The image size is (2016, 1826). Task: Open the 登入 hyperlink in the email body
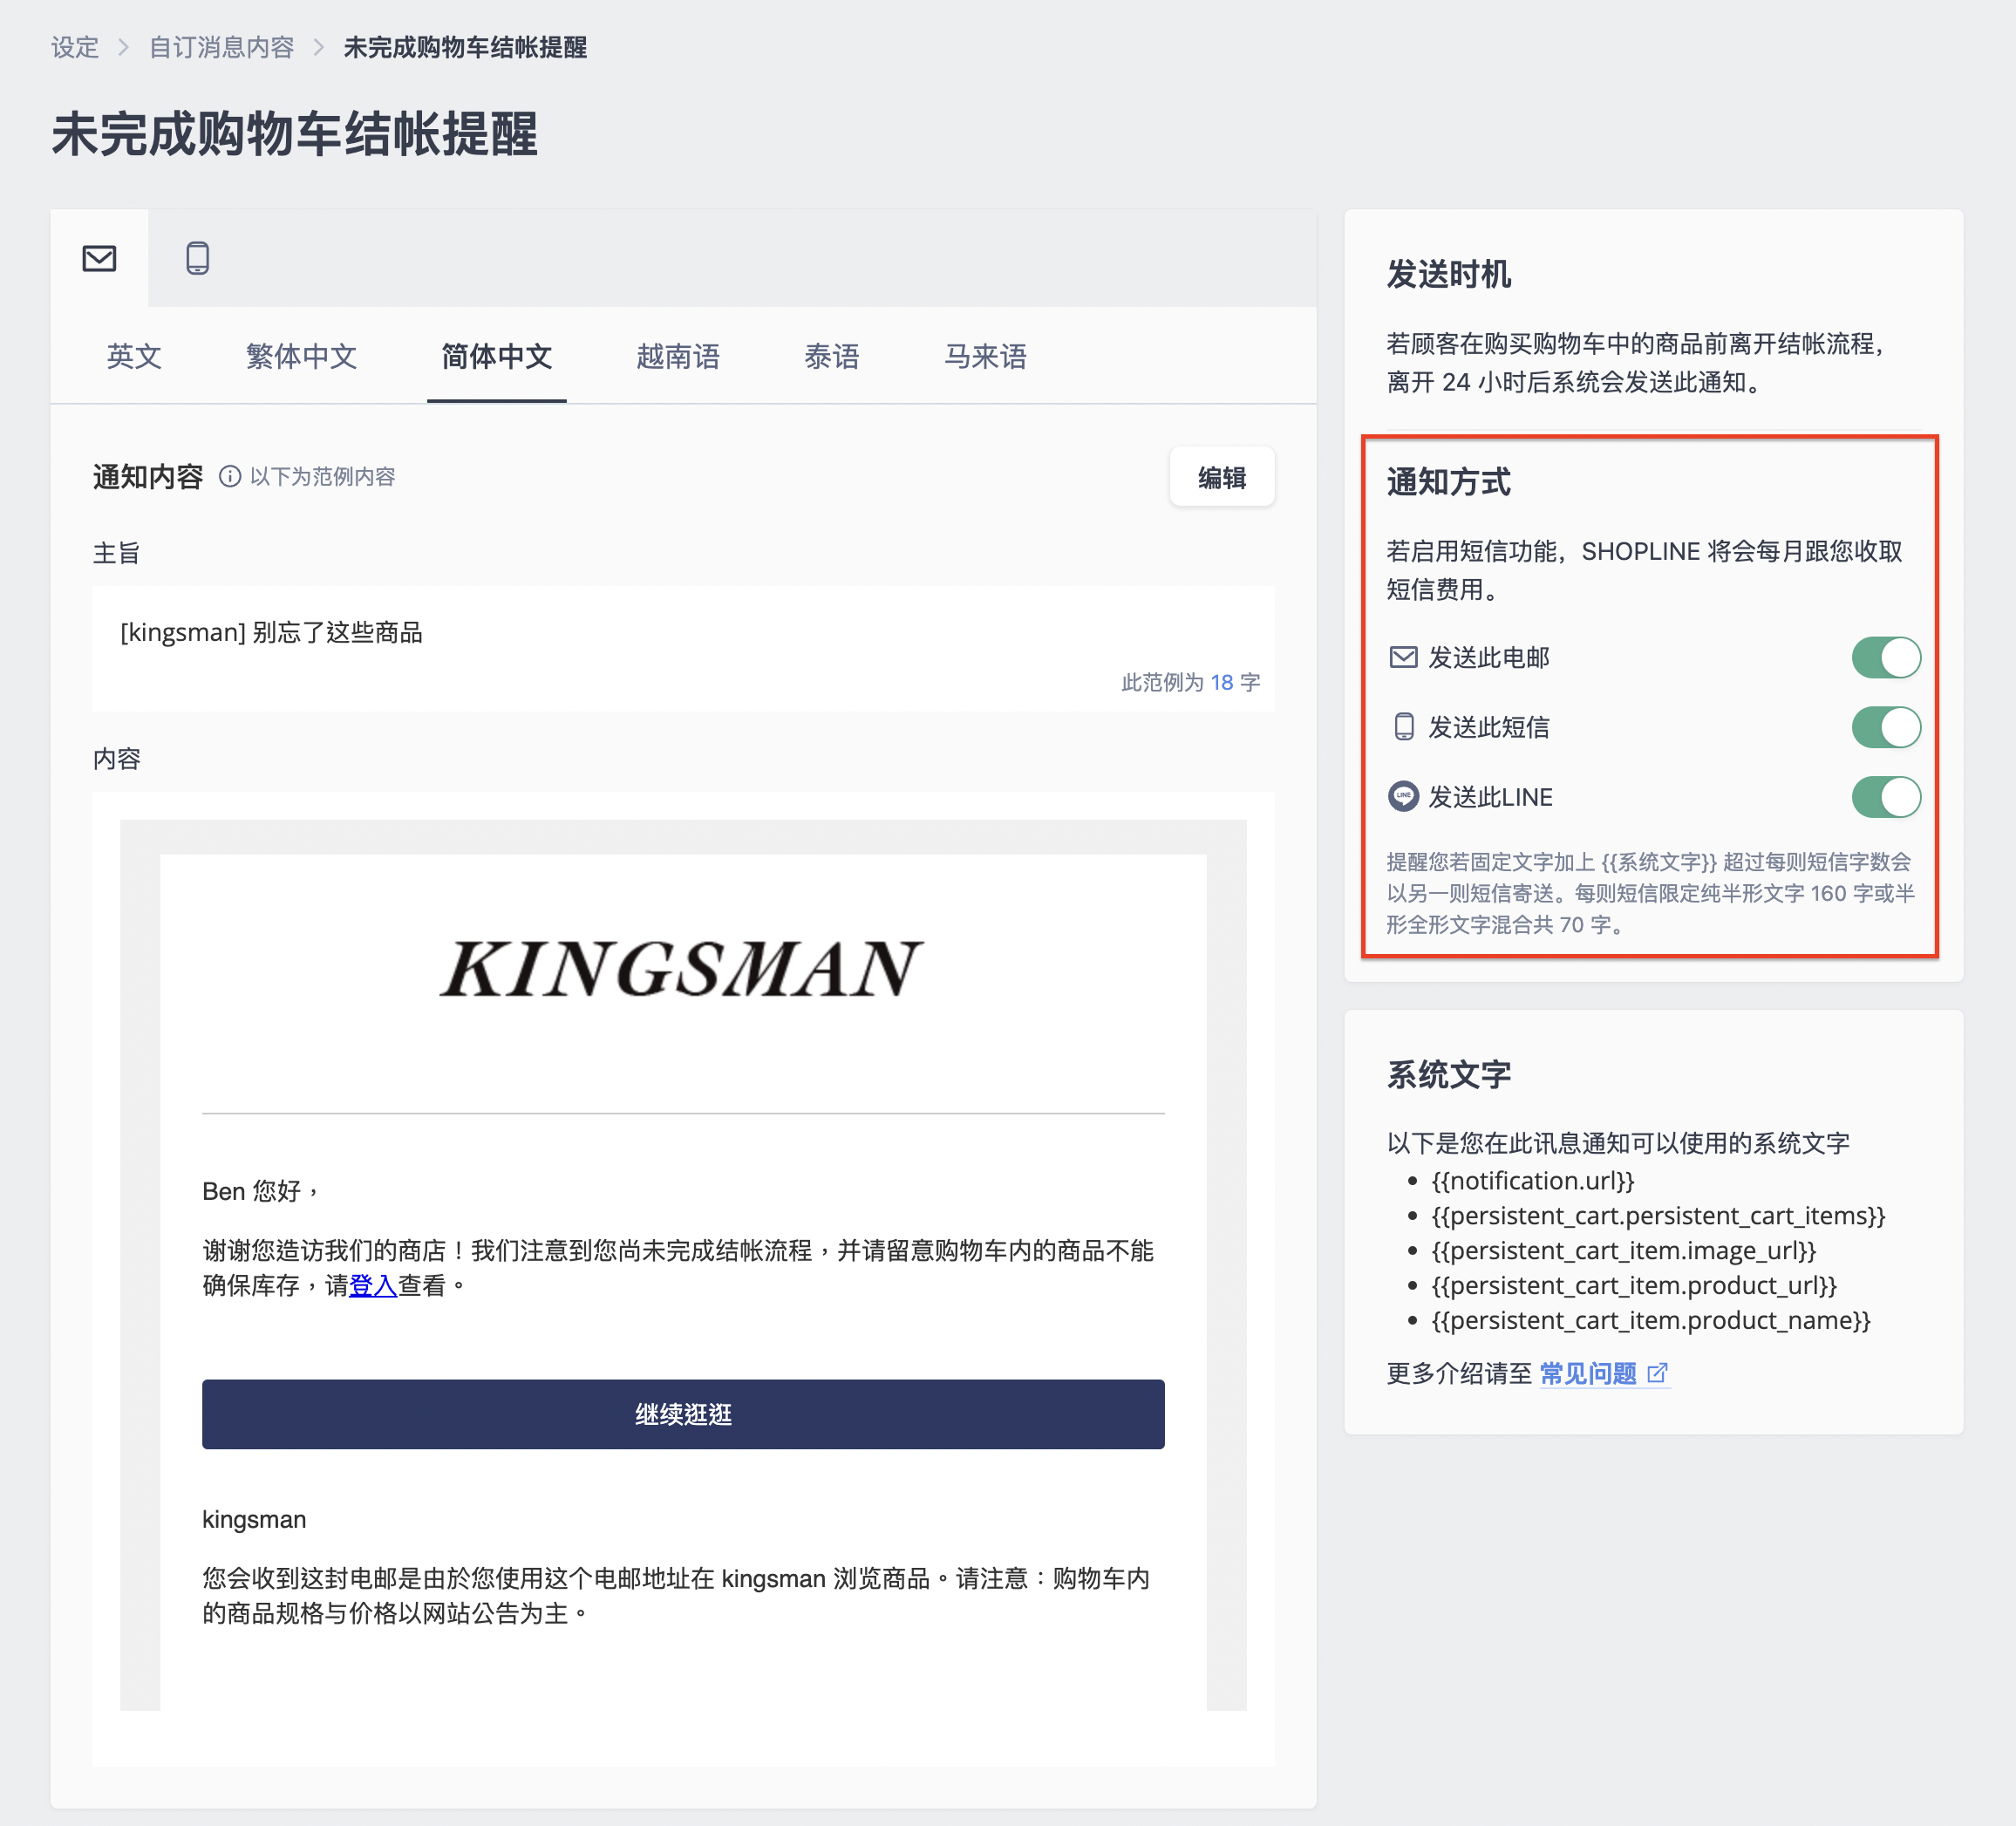(373, 1285)
